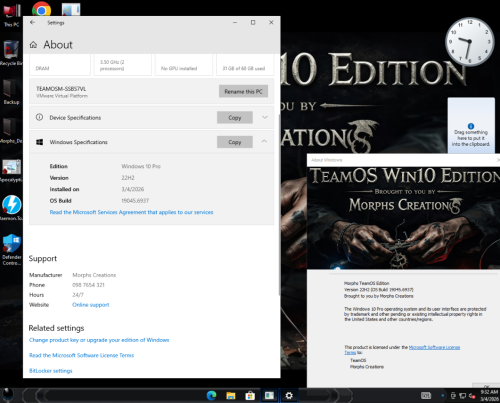Select the '3.50 GHz (2 processors)' card
The height and width of the screenshot is (403, 500).
click(122, 65)
